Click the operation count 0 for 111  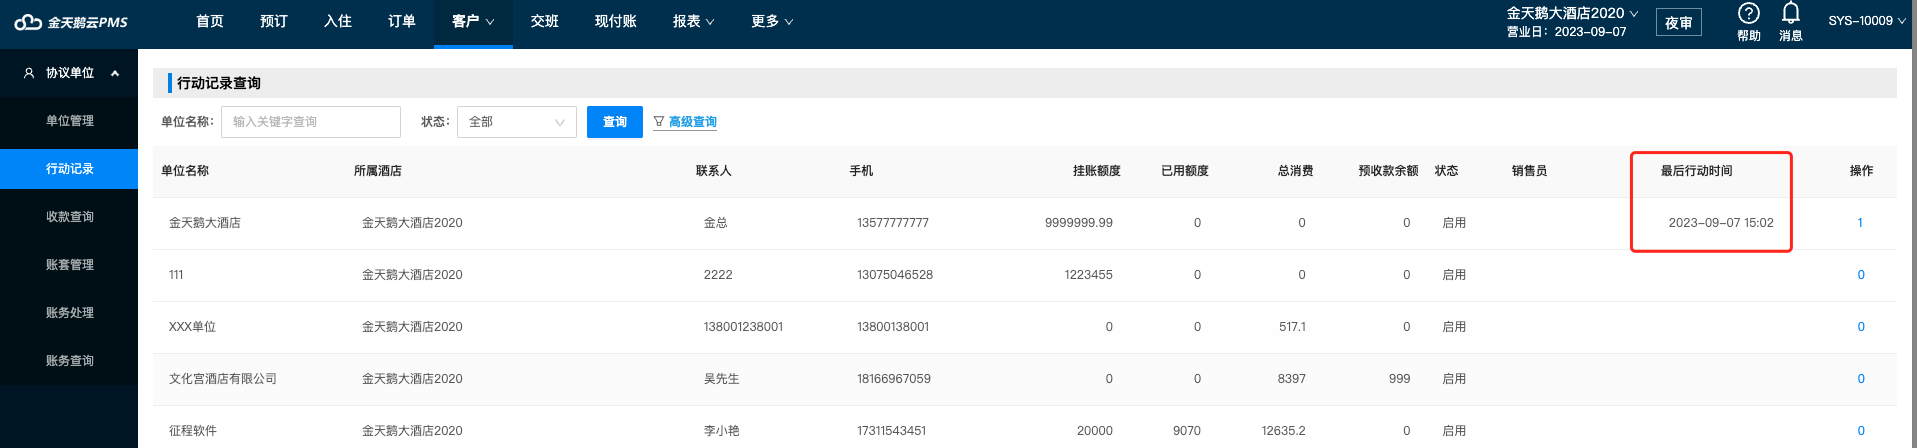coord(1861,275)
